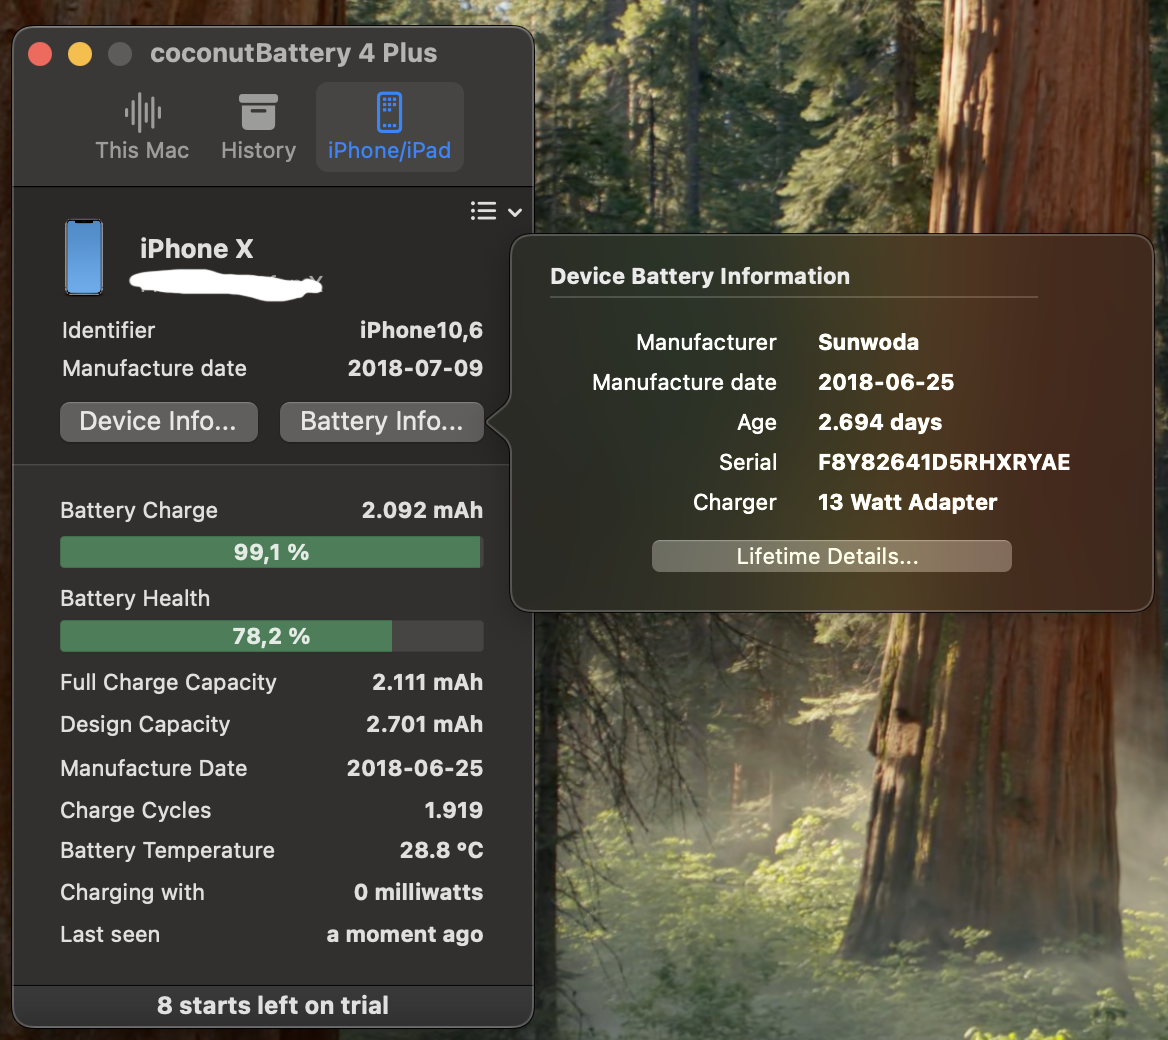The width and height of the screenshot is (1168, 1040).
Task: Click the yellow minimize window button
Action: click(x=80, y=54)
